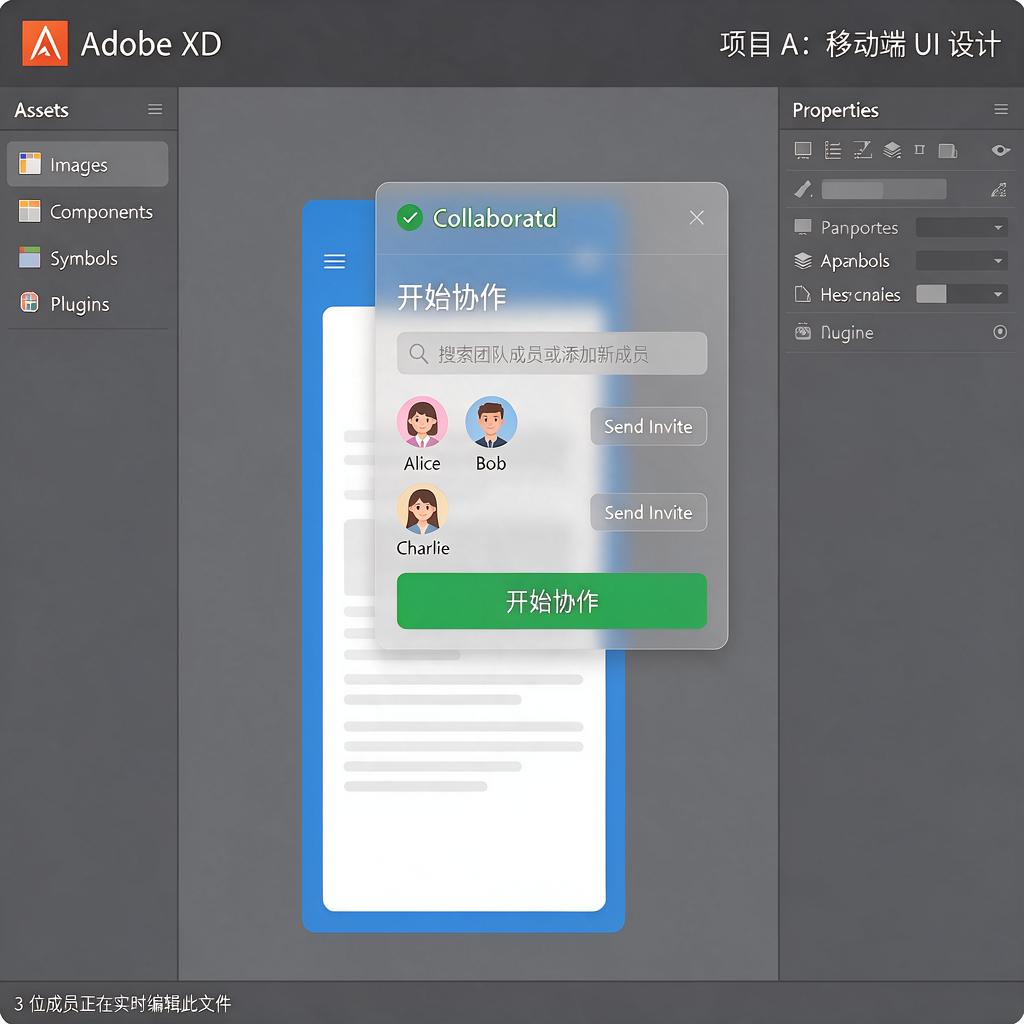Click the Collaboratd title text
The height and width of the screenshot is (1024, 1024).
click(495, 218)
